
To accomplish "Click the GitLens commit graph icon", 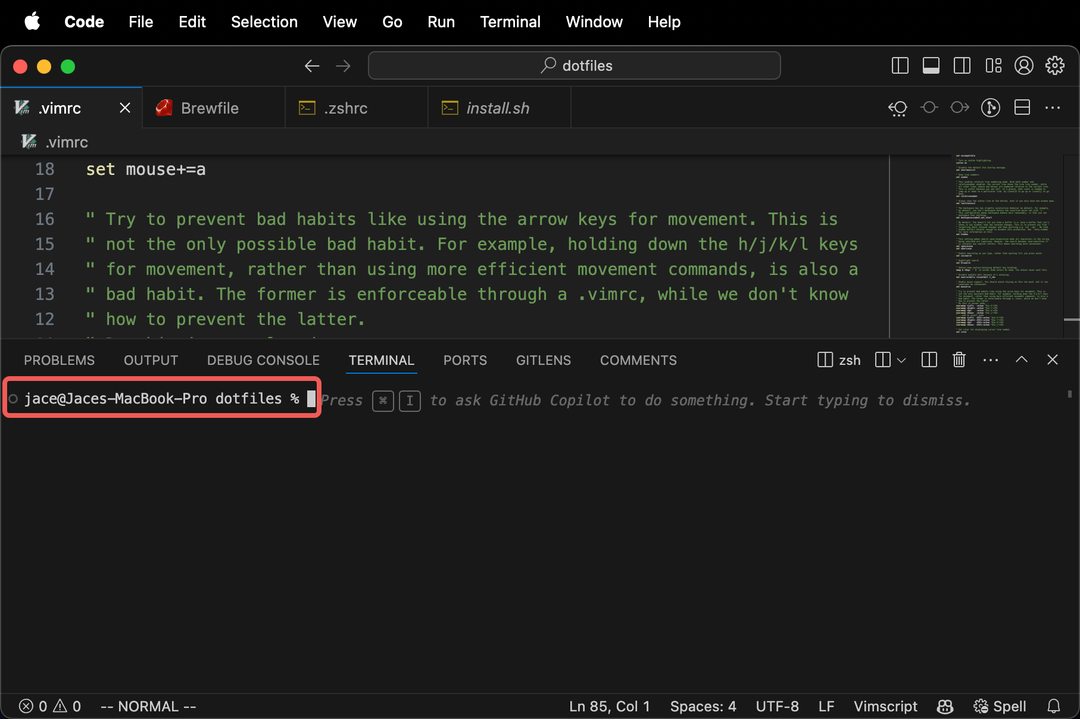I will [990, 108].
